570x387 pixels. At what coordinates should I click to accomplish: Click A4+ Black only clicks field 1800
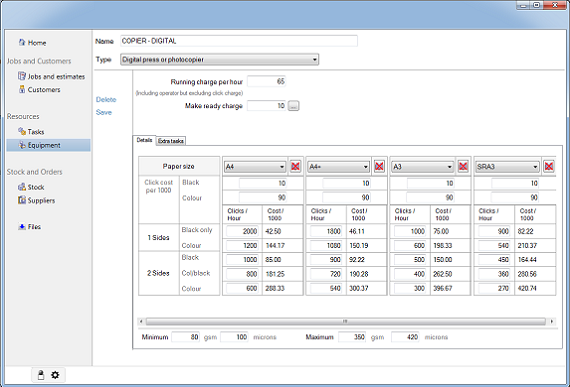[x=326, y=231]
